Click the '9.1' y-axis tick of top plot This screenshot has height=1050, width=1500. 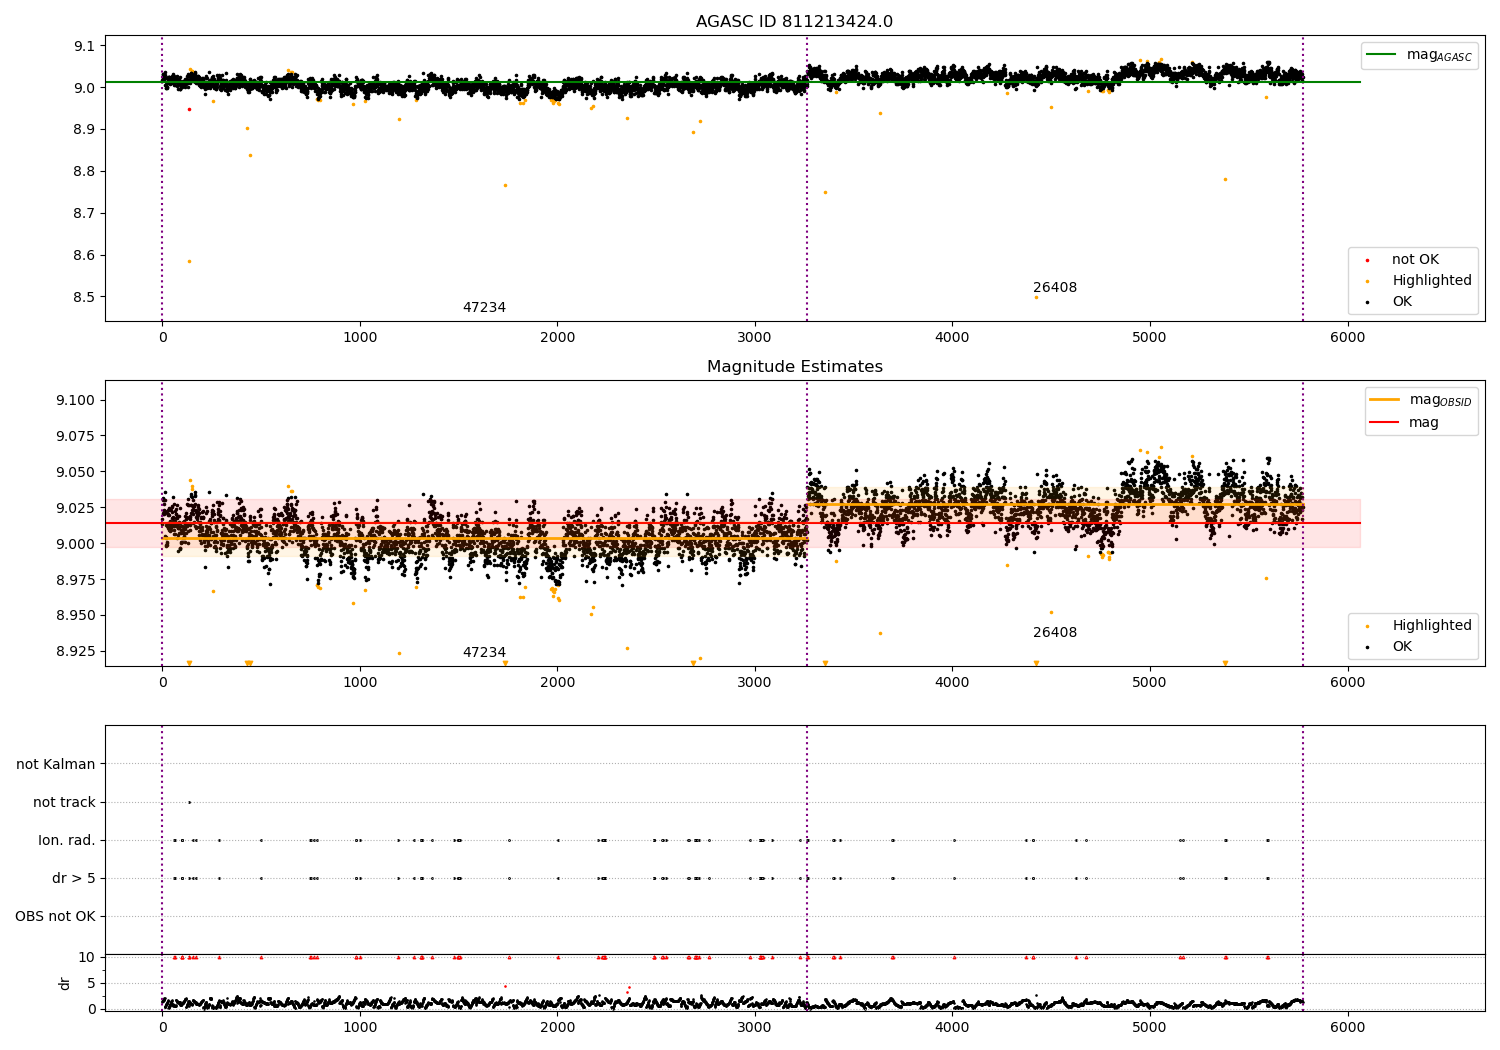point(84,46)
